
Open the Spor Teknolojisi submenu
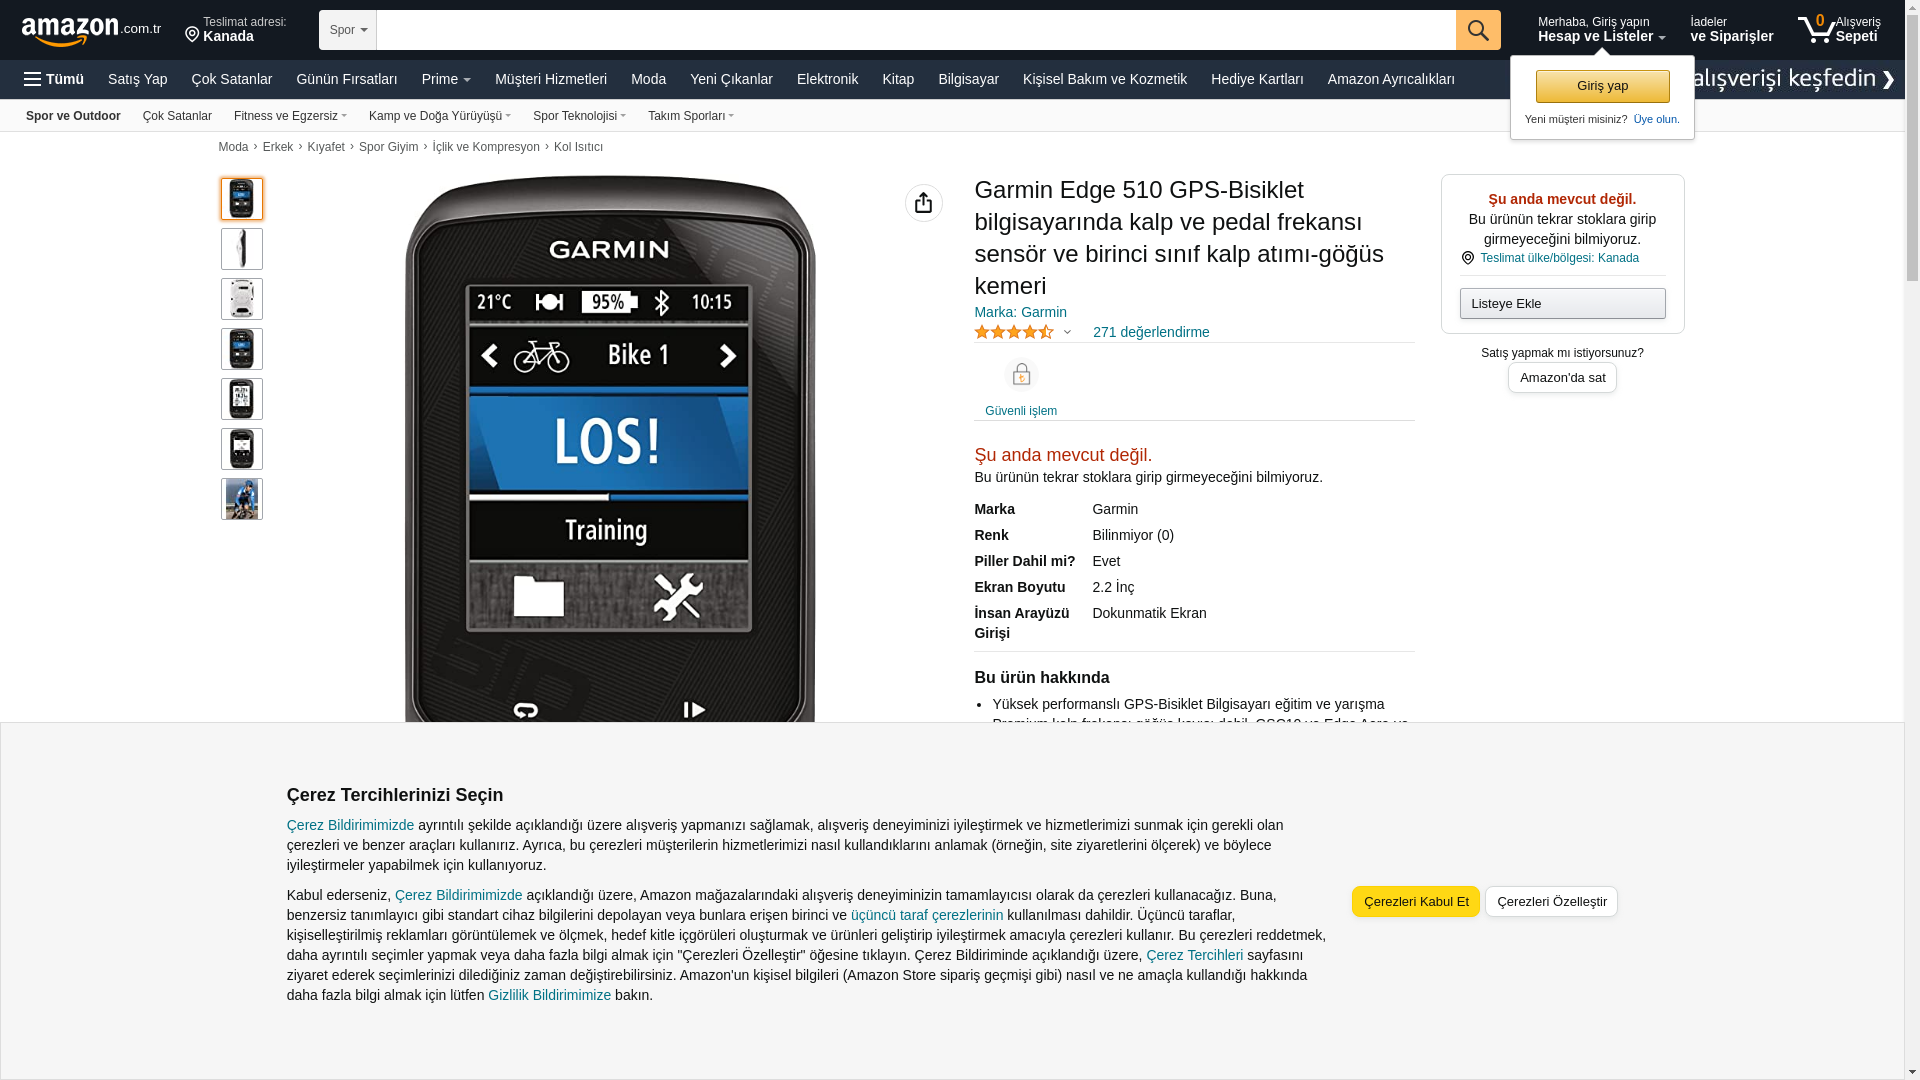coord(579,116)
